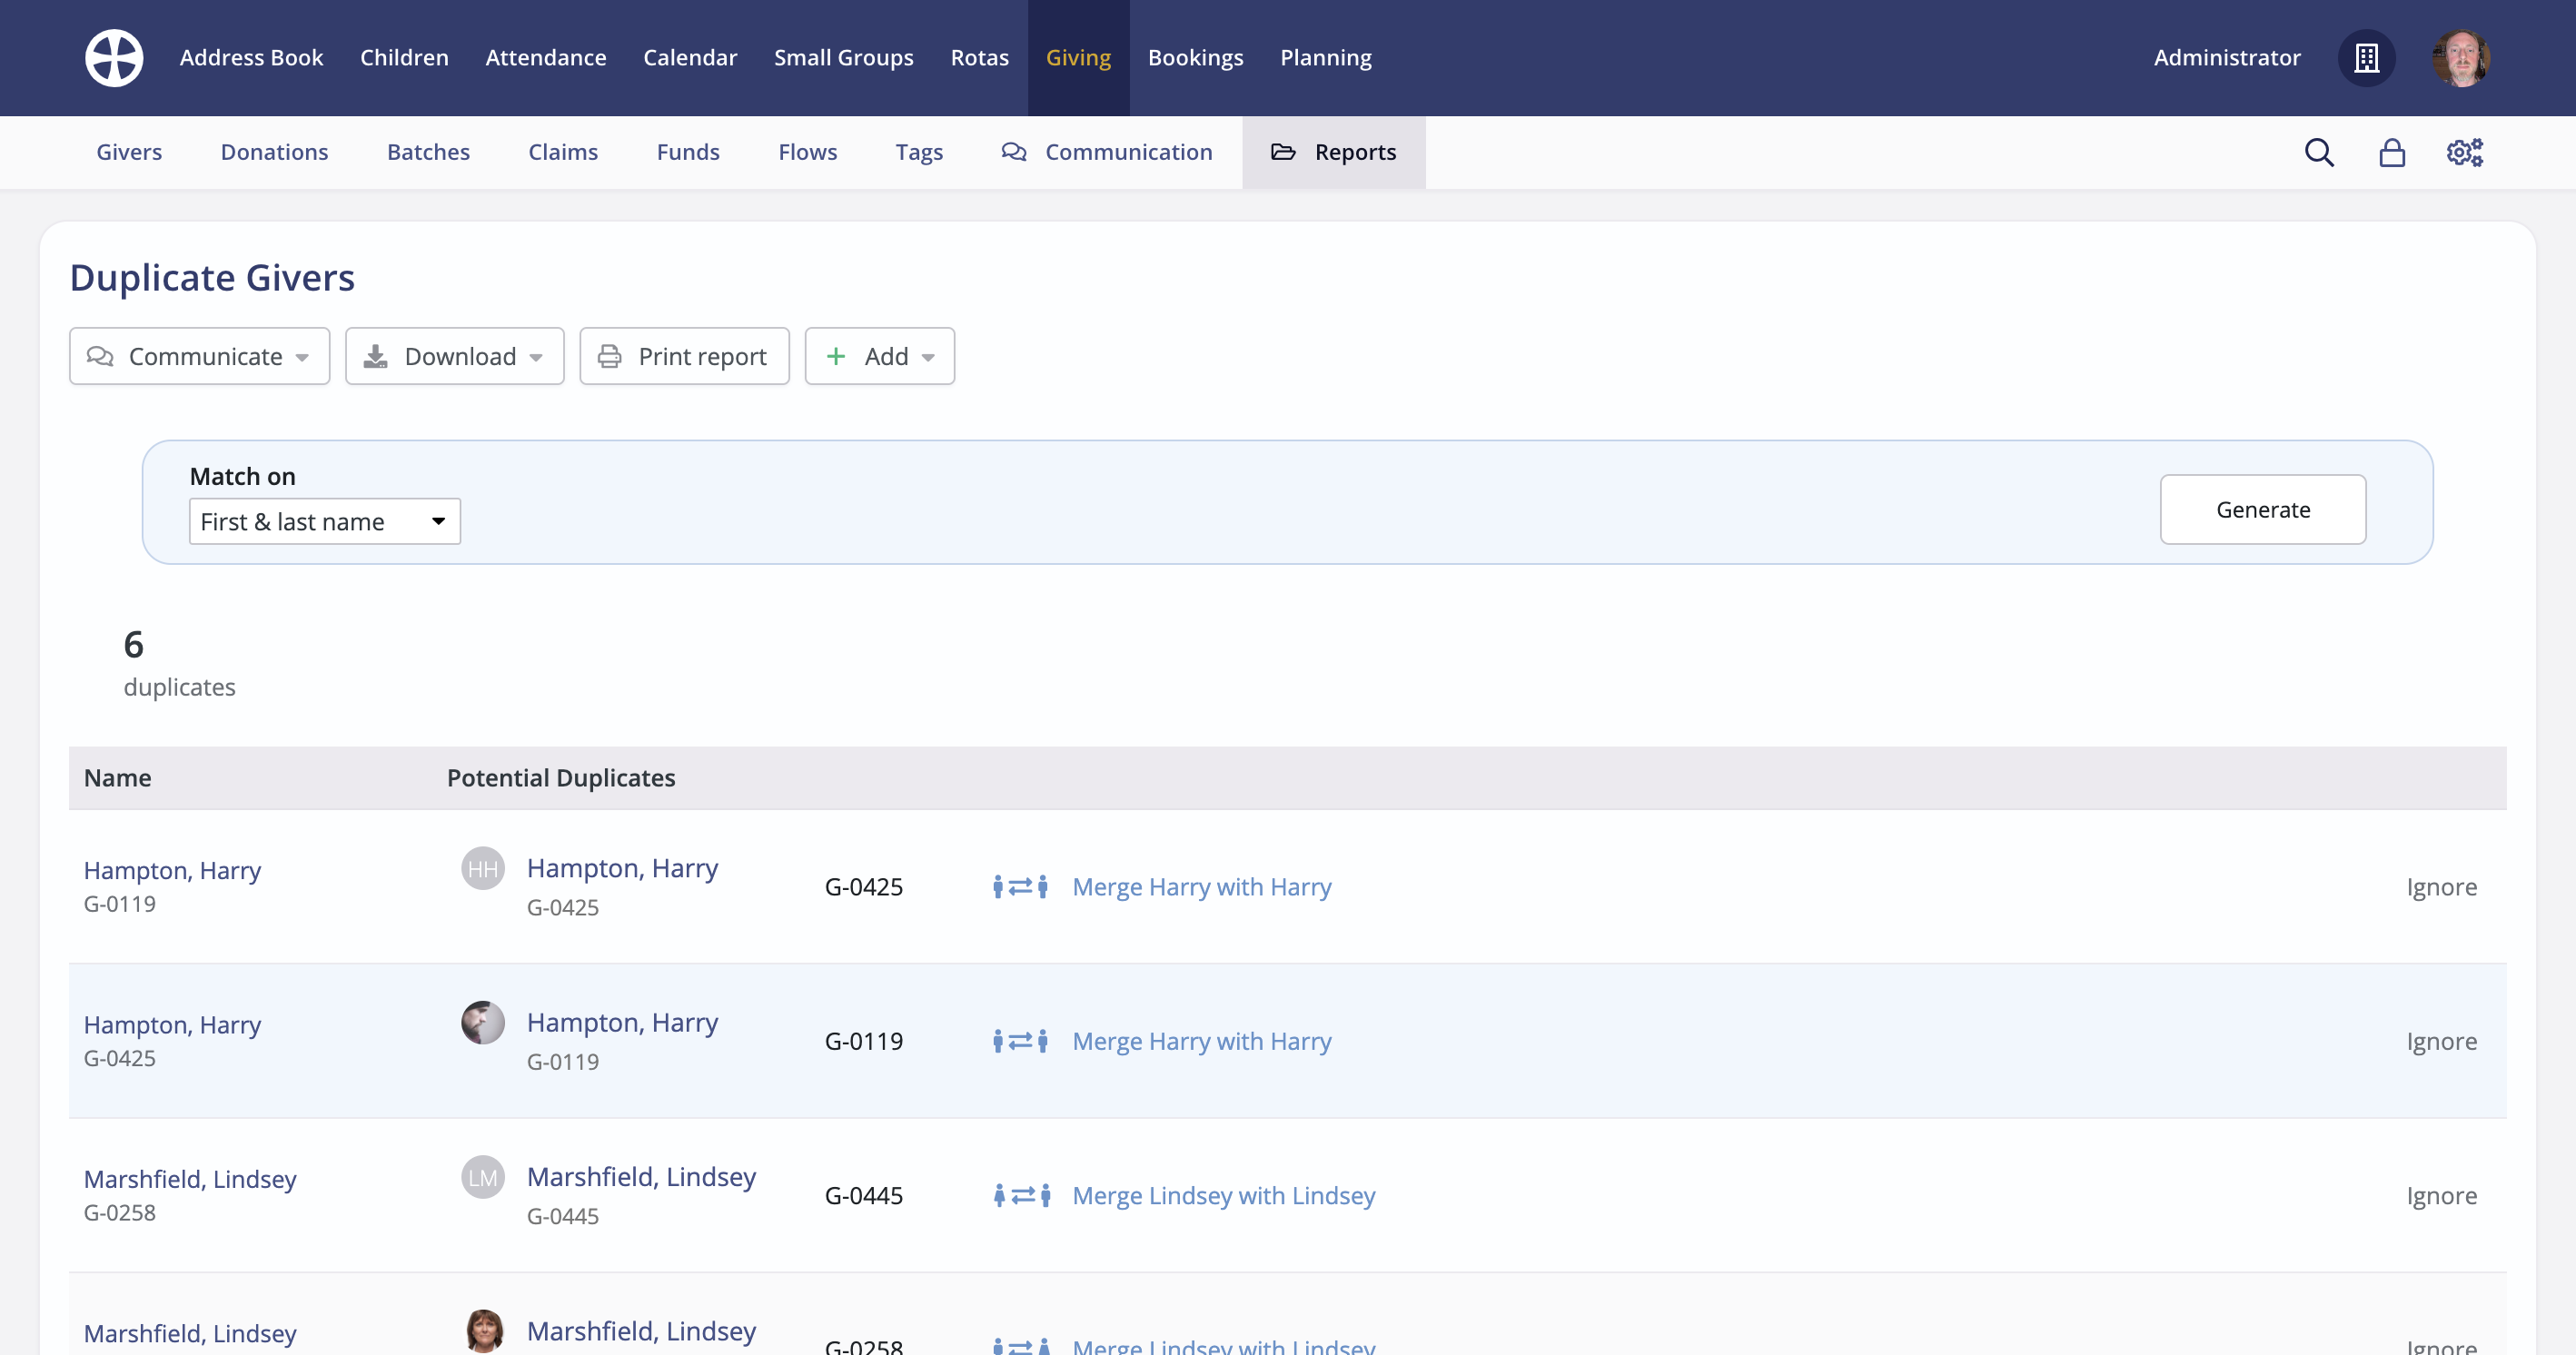Screen dimensions: 2576x1355
Task: Open Giving module settings gears icon
Action: 2464,153
